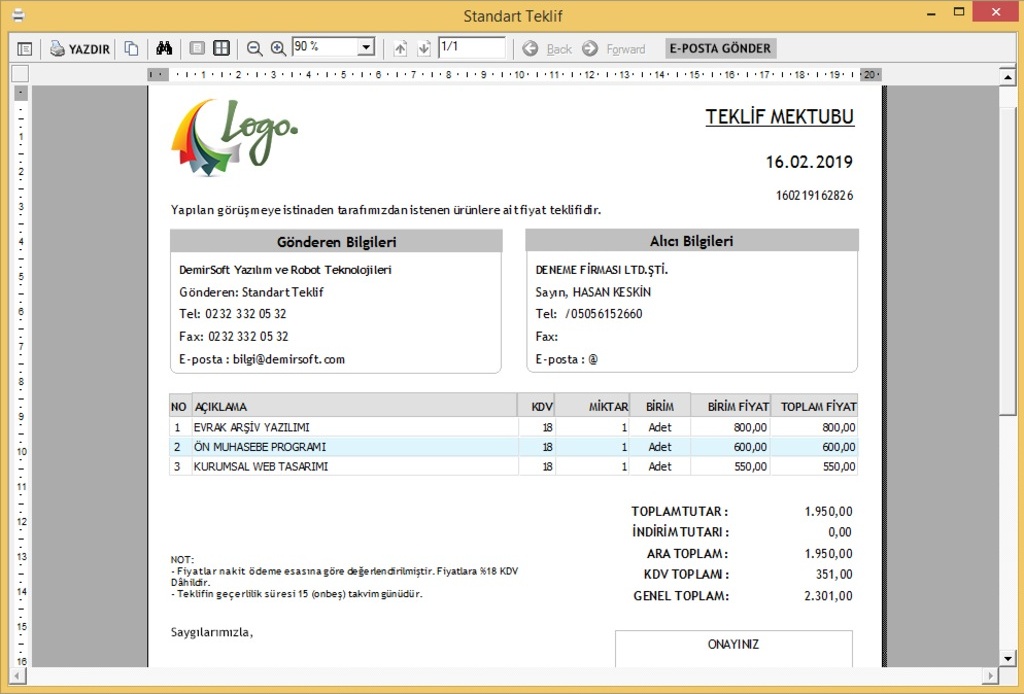Click the 1/1 page number field

click(472, 47)
